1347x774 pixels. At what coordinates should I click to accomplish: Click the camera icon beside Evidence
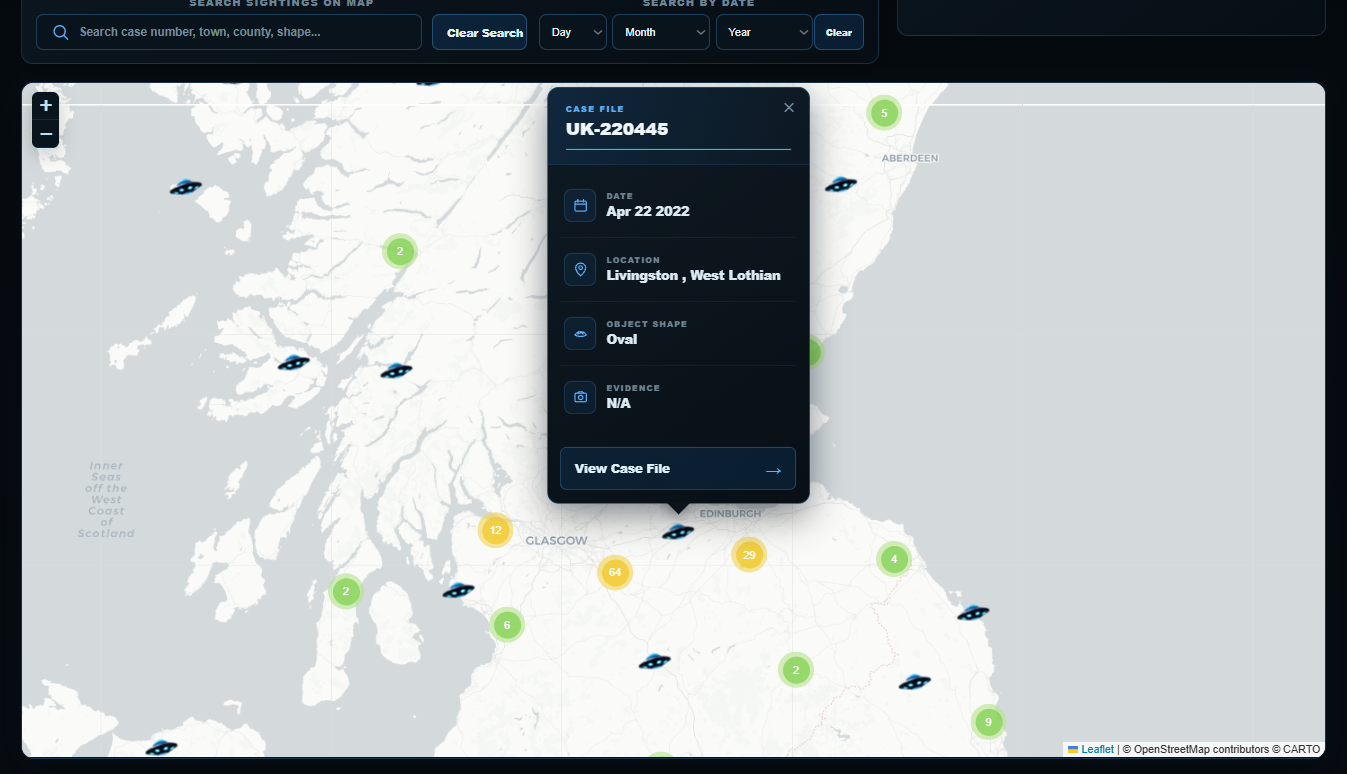(580, 397)
